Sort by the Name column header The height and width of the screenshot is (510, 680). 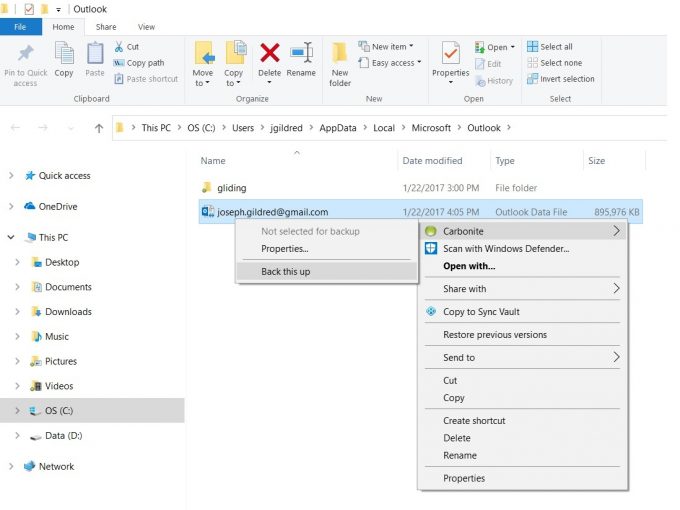coord(213,161)
